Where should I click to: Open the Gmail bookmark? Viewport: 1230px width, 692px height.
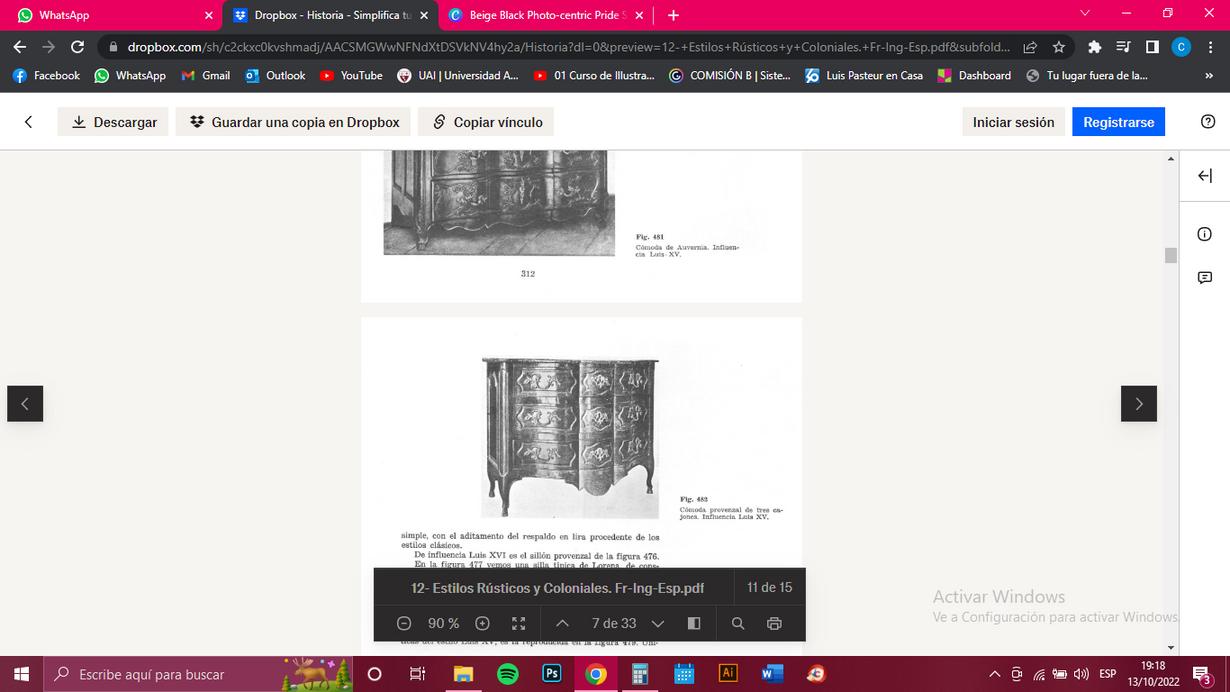pyautogui.click(x=206, y=75)
